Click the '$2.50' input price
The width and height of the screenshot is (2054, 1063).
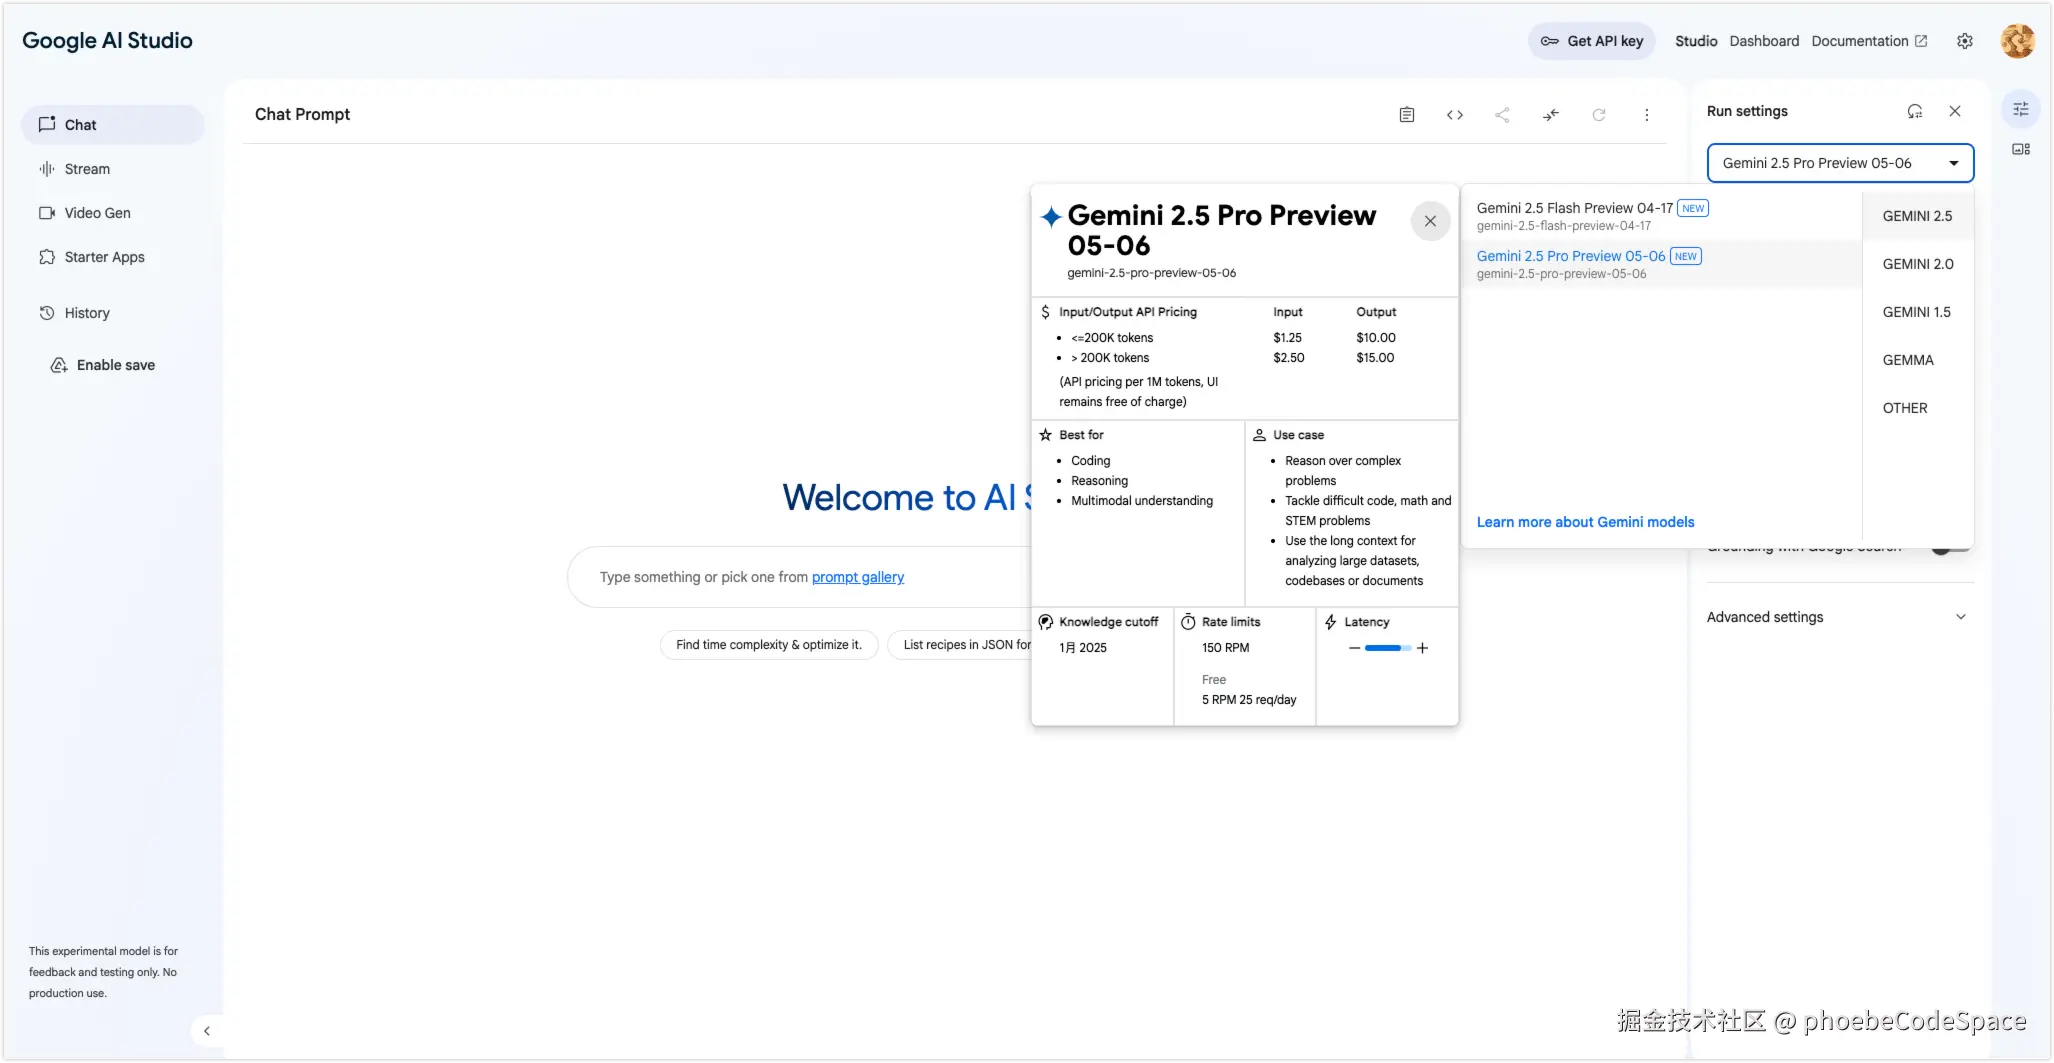click(x=1289, y=358)
